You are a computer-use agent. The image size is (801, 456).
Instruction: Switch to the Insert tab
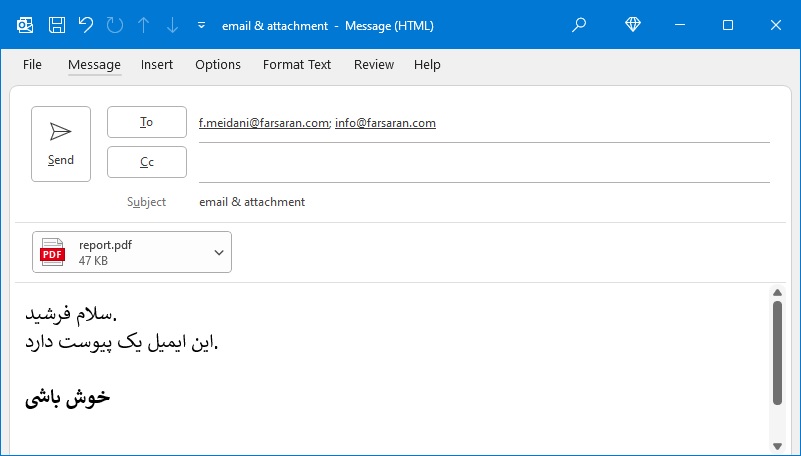[x=157, y=65]
